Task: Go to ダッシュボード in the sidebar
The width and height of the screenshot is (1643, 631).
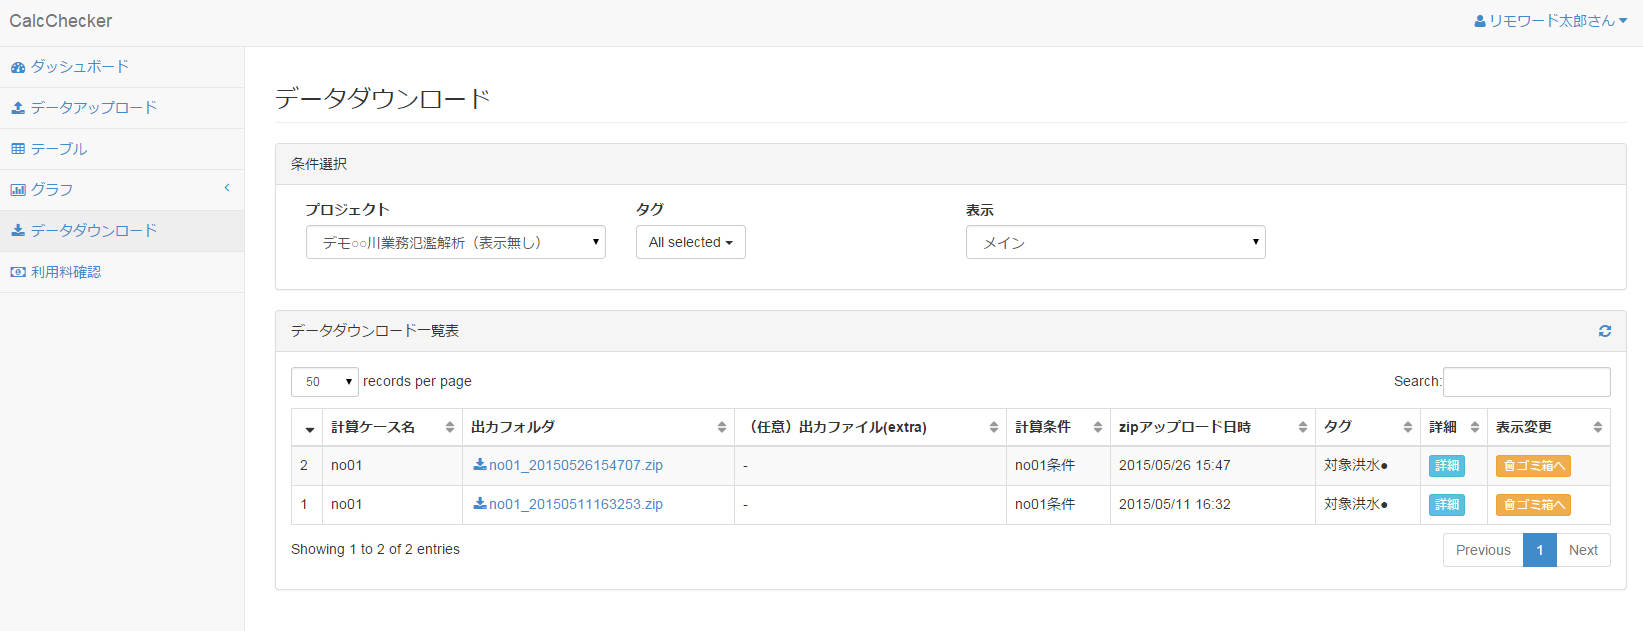Action: coord(79,67)
